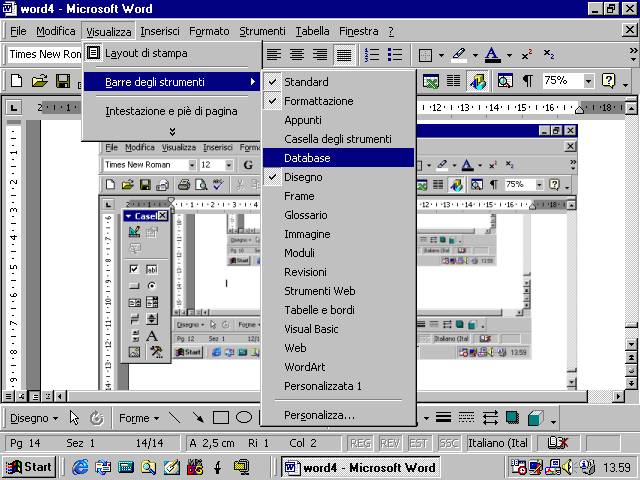The height and width of the screenshot is (480, 640).
Task: Enable Casella degli strumenti toolbar
Action: pos(338,139)
